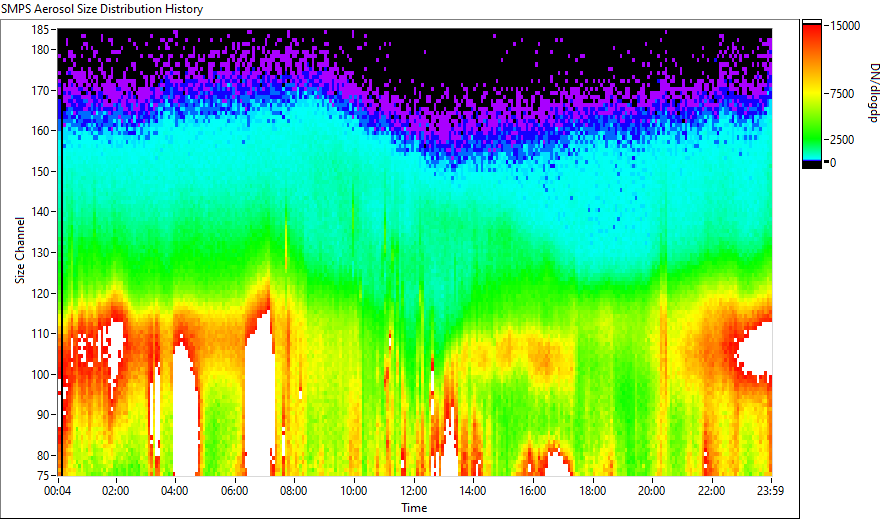Click the 'DN/dlogdp' color scale label

(x=873, y=93)
